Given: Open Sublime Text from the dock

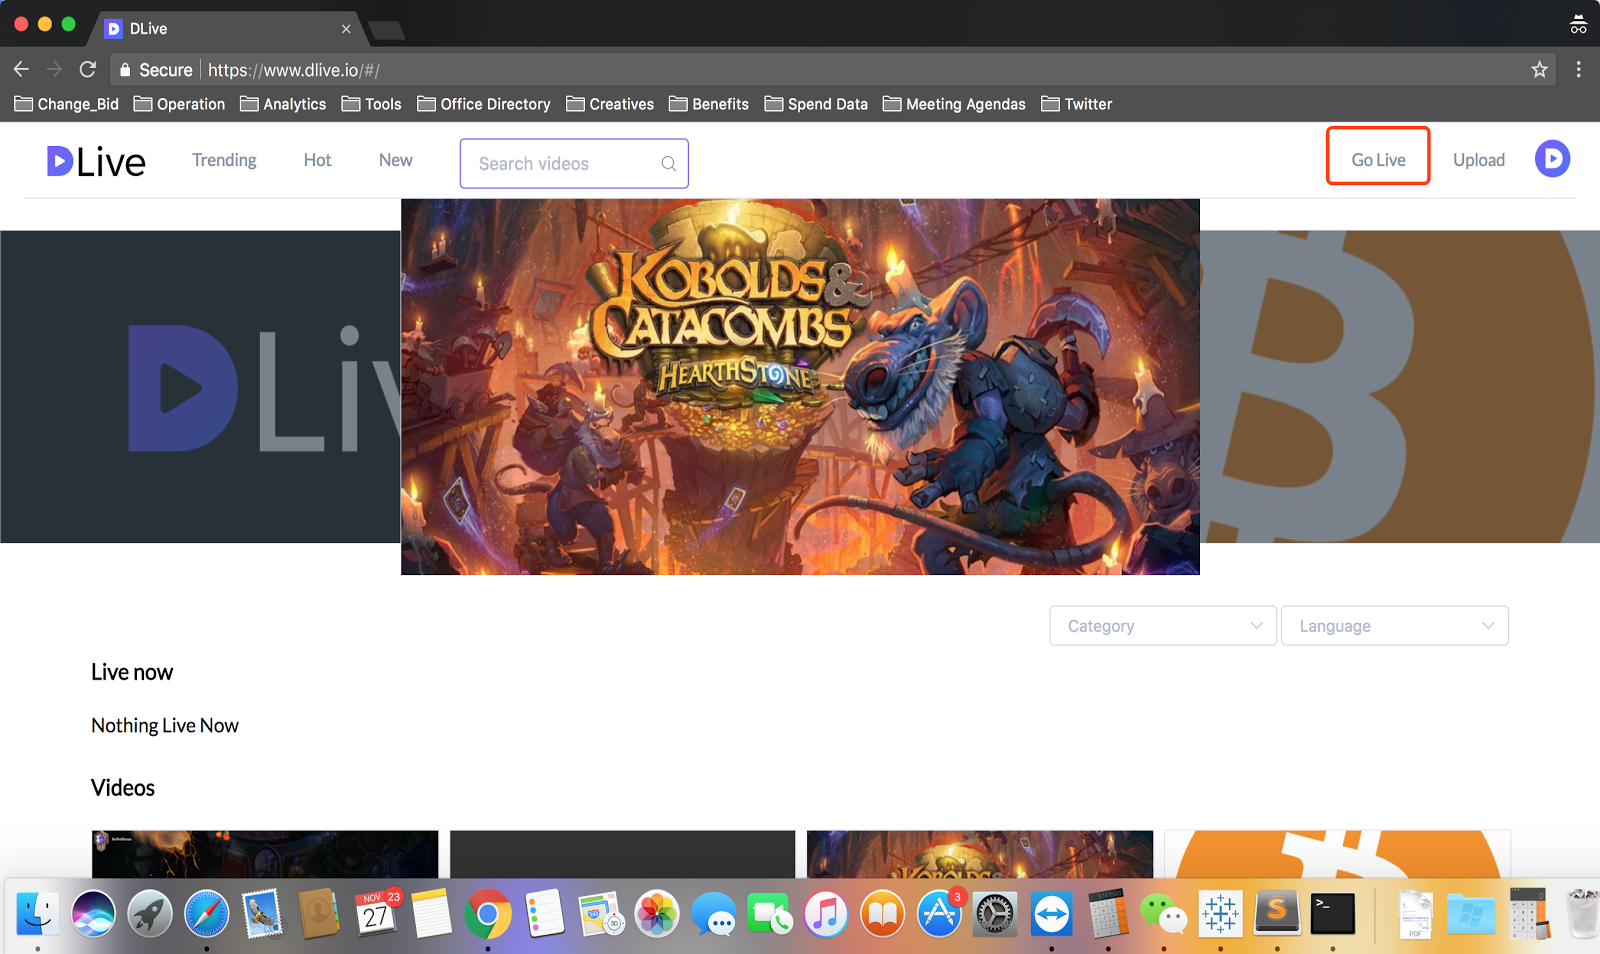Looking at the screenshot, I should click(1277, 914).
